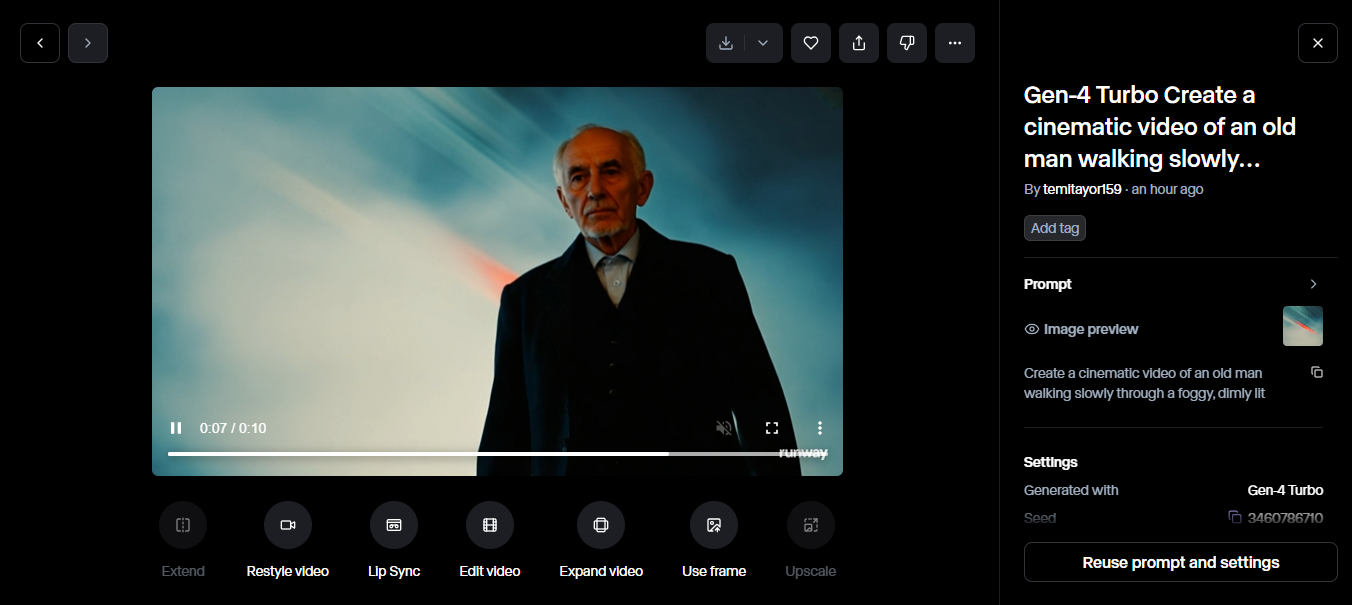Open video player options kebab menu
Viewport: 1352px width, 605px height.
click(x=820, y=428)
